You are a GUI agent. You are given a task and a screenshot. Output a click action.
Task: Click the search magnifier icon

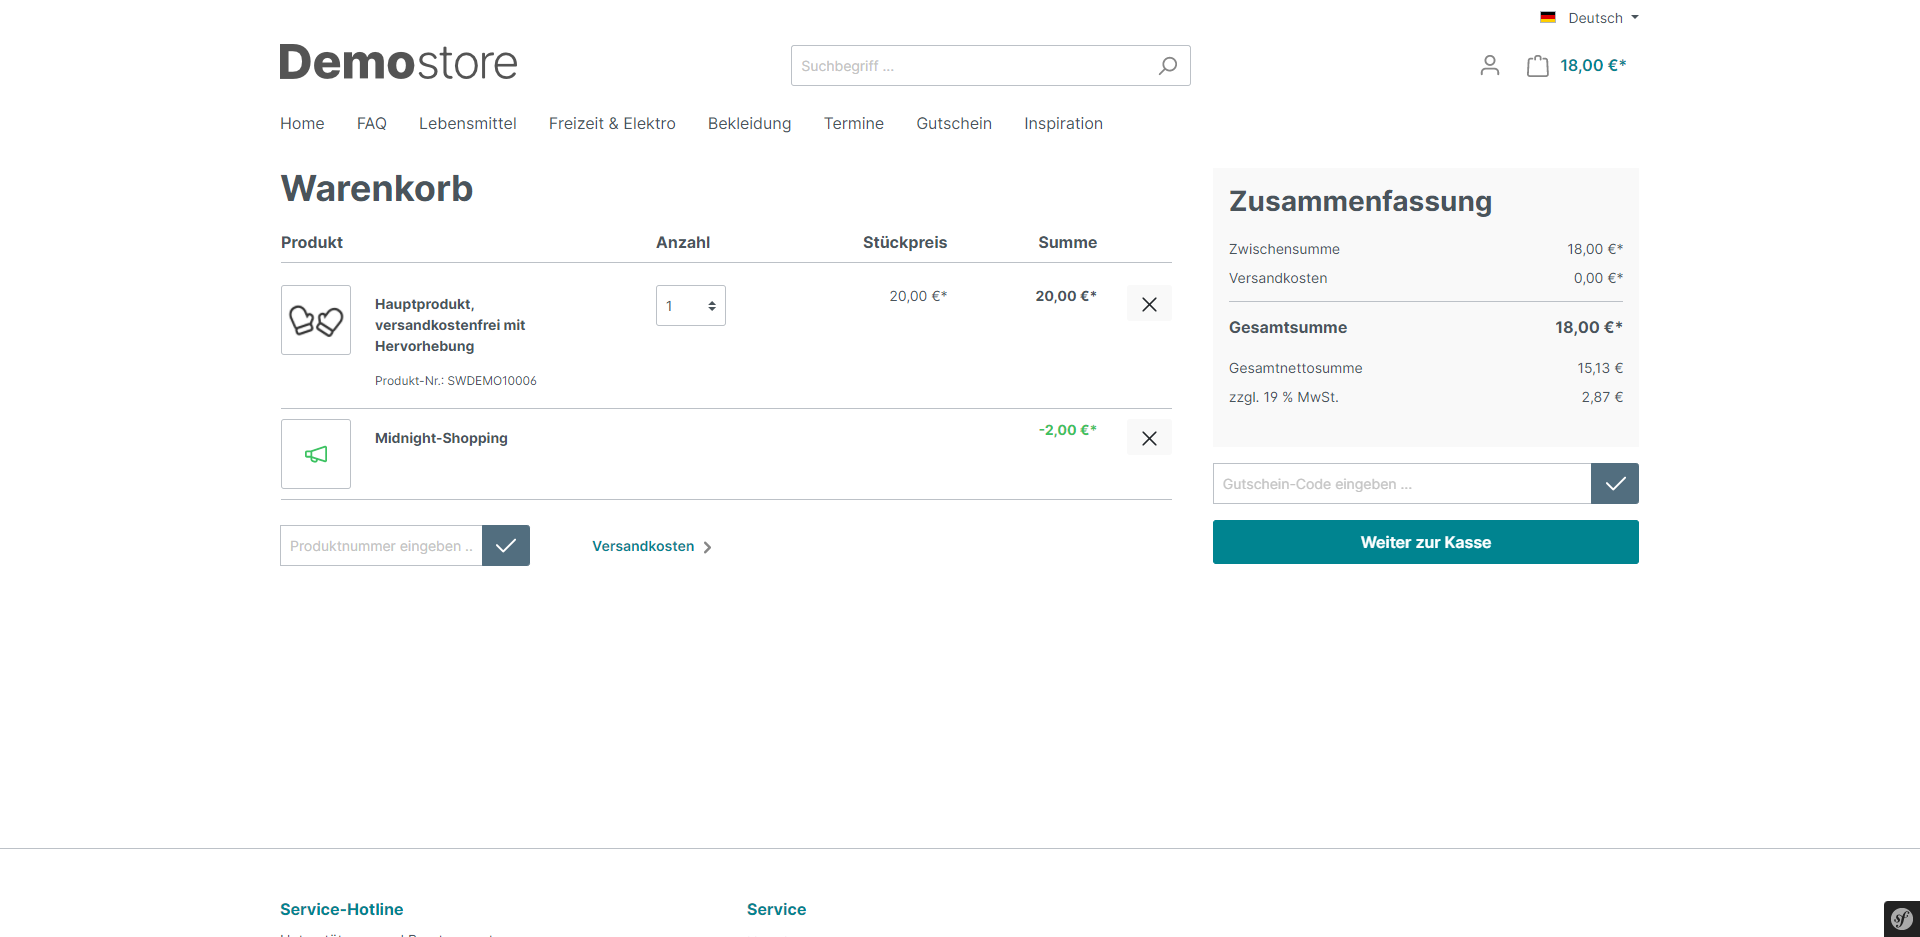(x=1167, y=66)
